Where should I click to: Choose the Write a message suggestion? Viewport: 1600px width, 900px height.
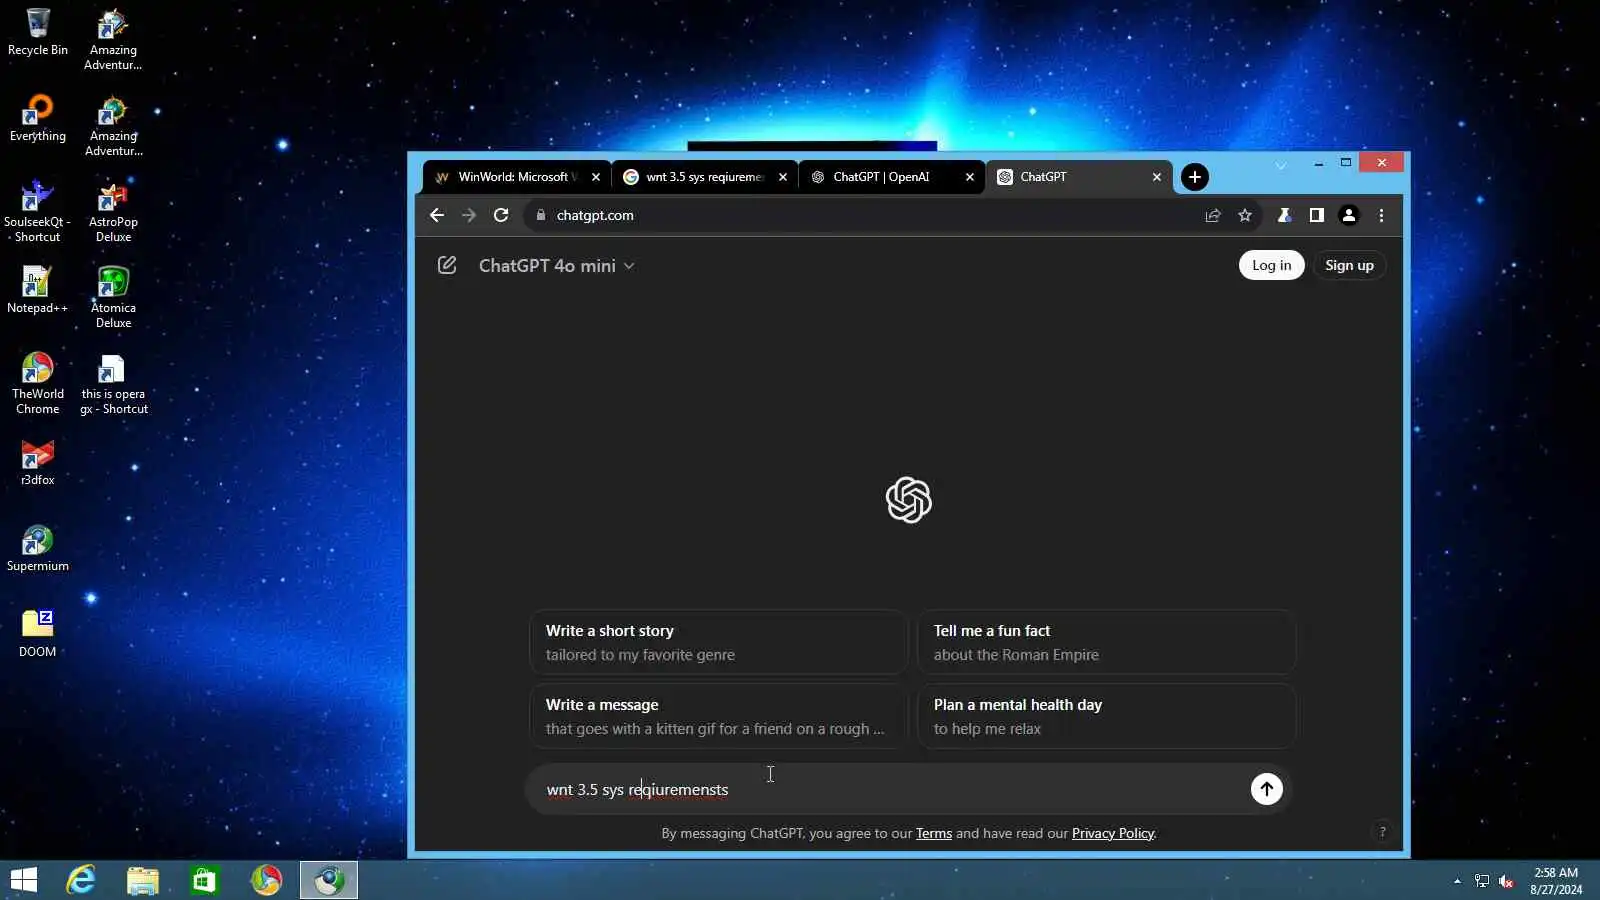coord(718,716)
